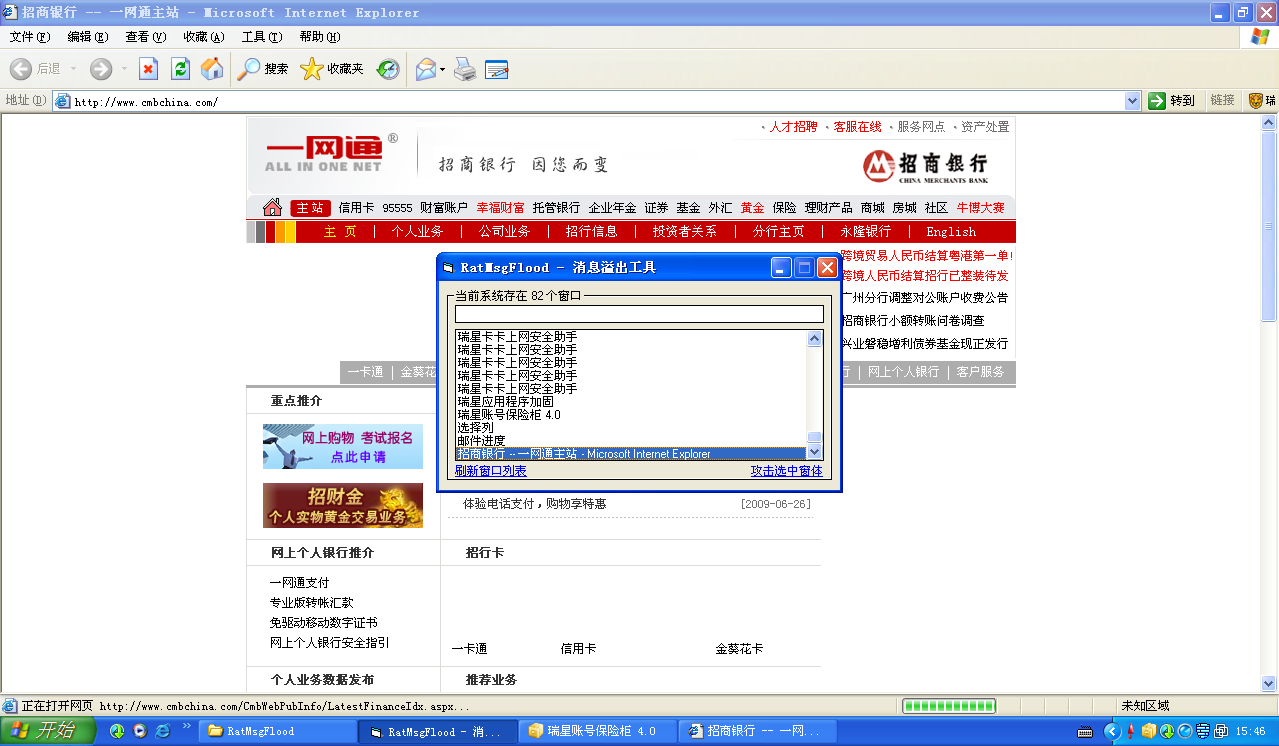Click the Windows flag throbber in the IE menu bar
The image size is (1279, 746).
tap(1259, 37)
